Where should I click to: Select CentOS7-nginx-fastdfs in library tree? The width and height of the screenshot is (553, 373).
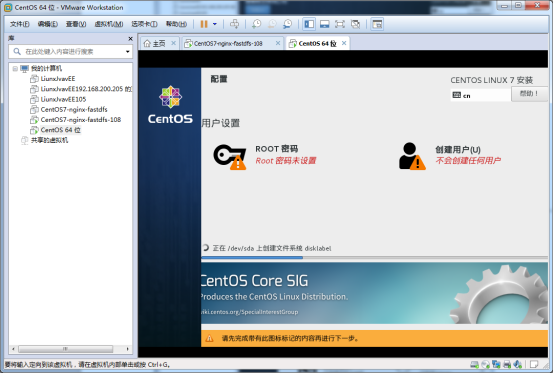tap(74, 109)
